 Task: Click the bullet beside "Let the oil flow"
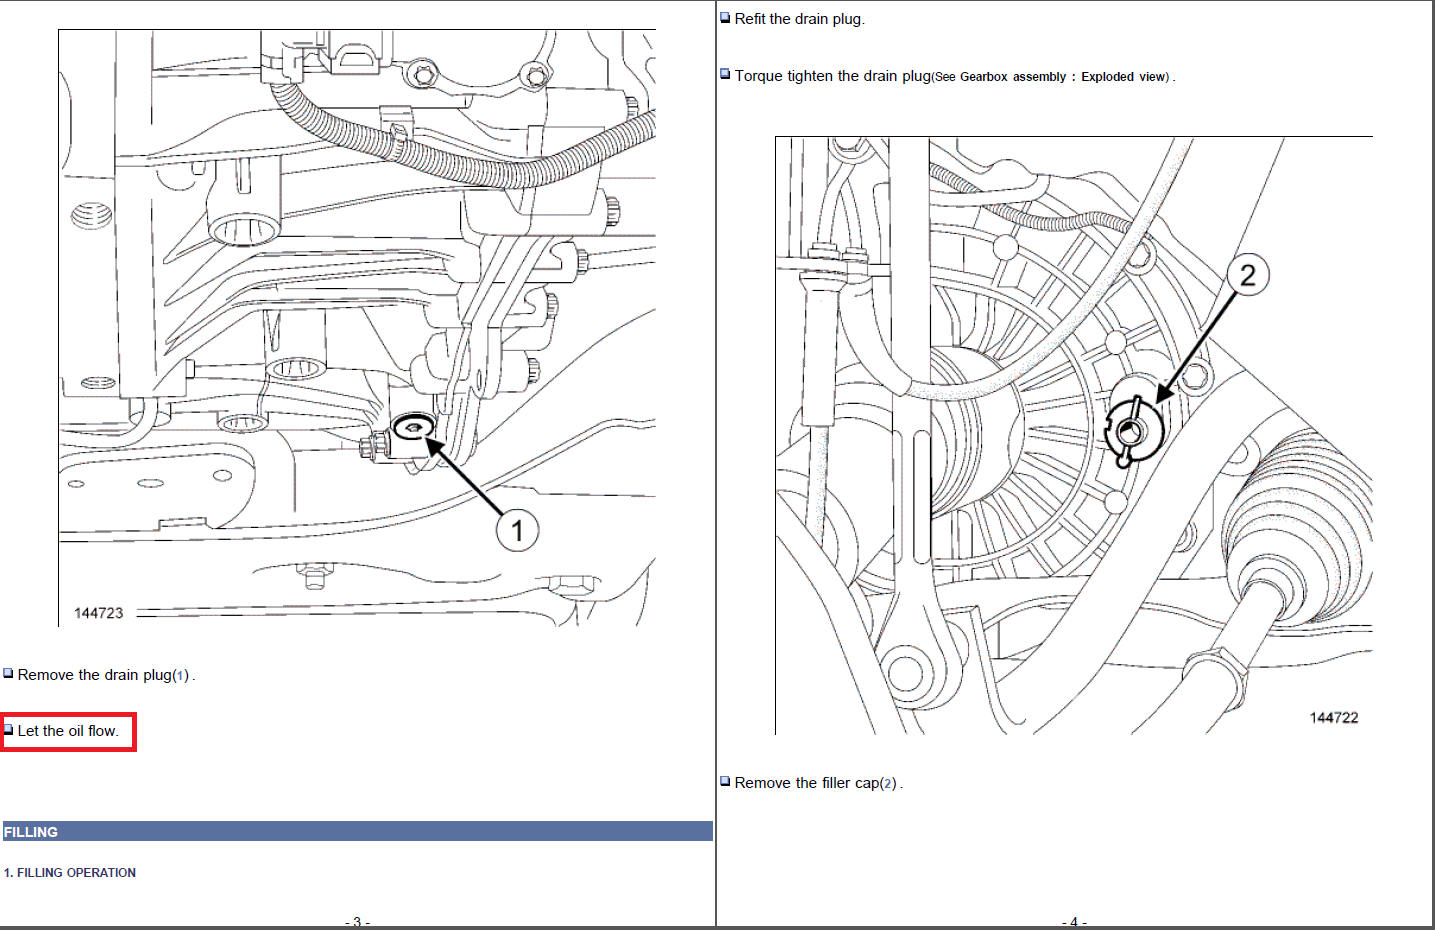pos(8,730)
